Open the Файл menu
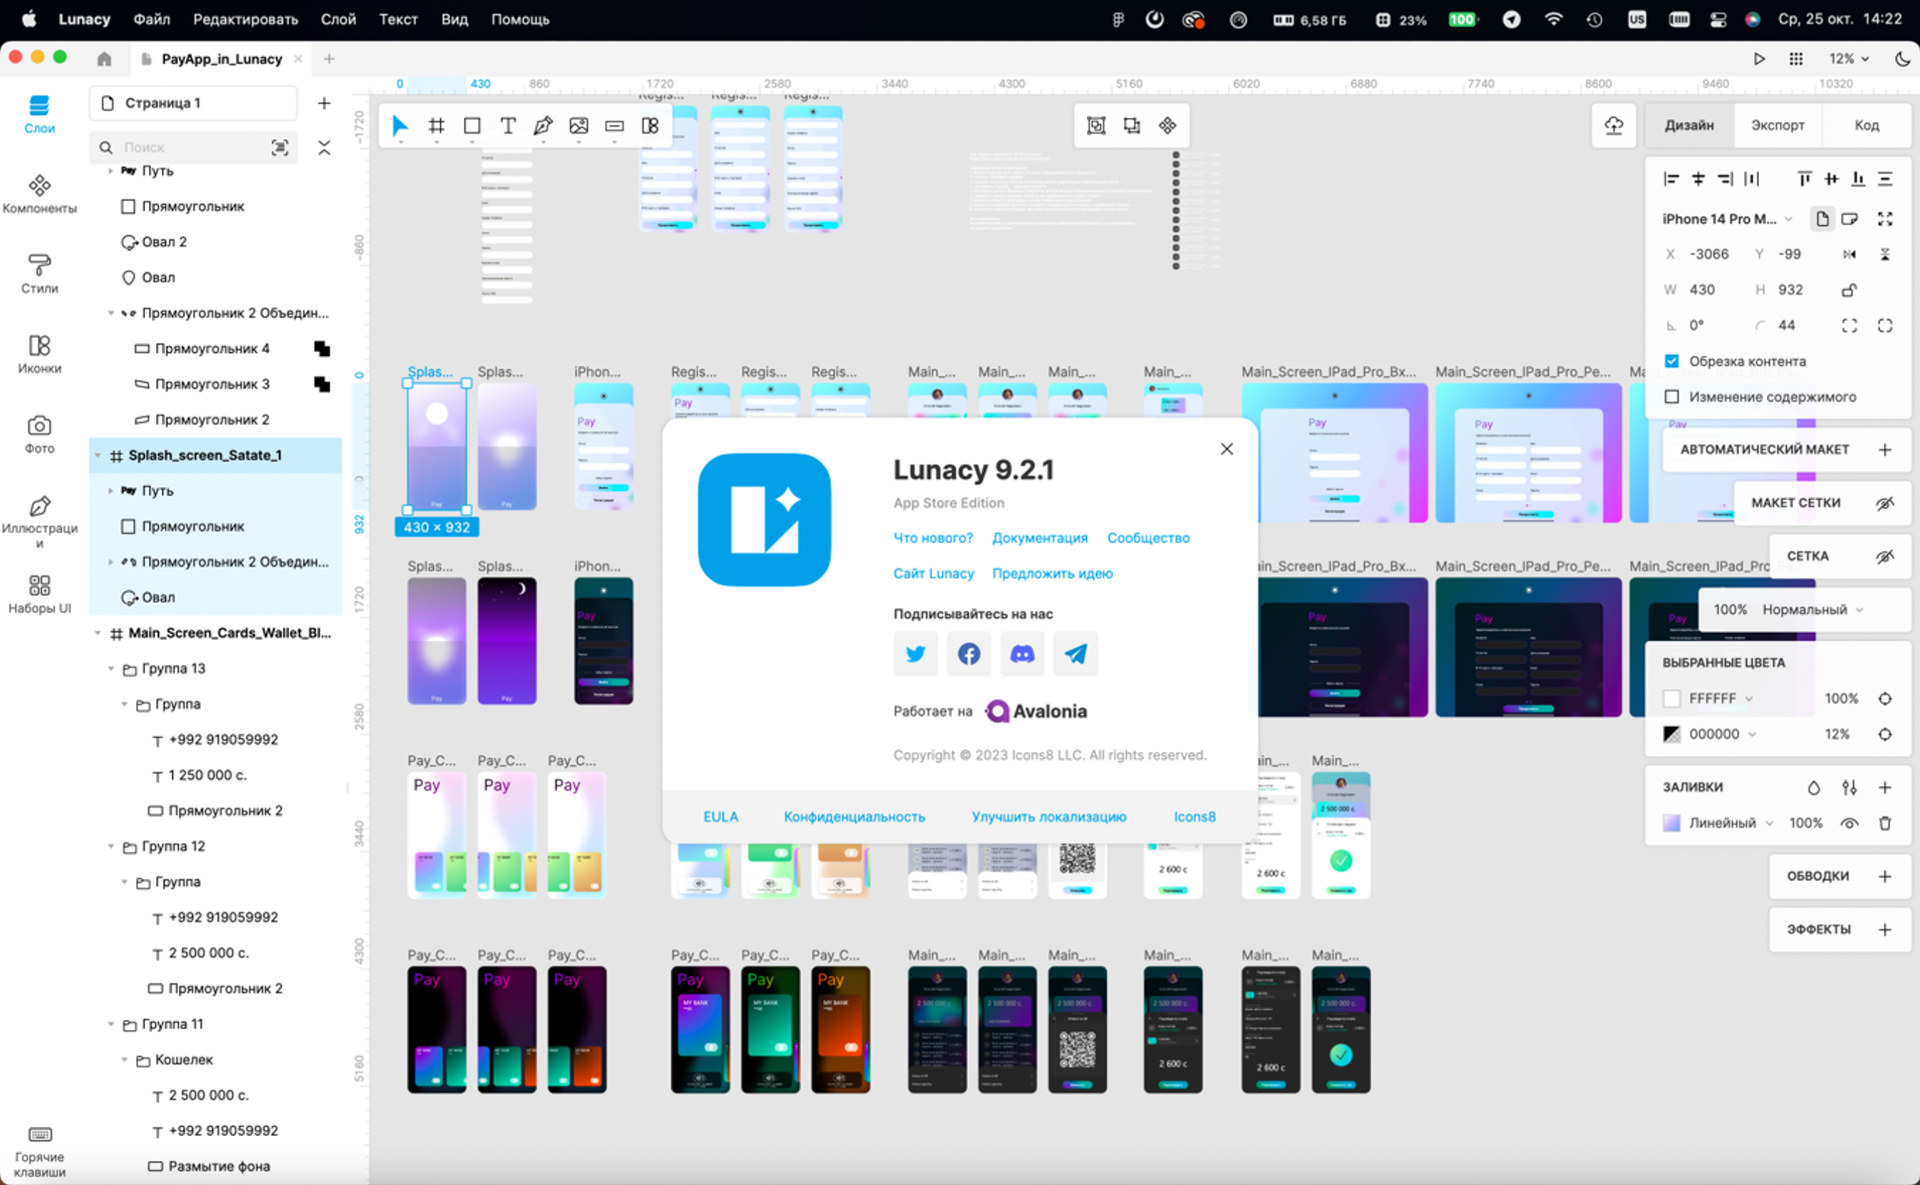 click(151, 19)
